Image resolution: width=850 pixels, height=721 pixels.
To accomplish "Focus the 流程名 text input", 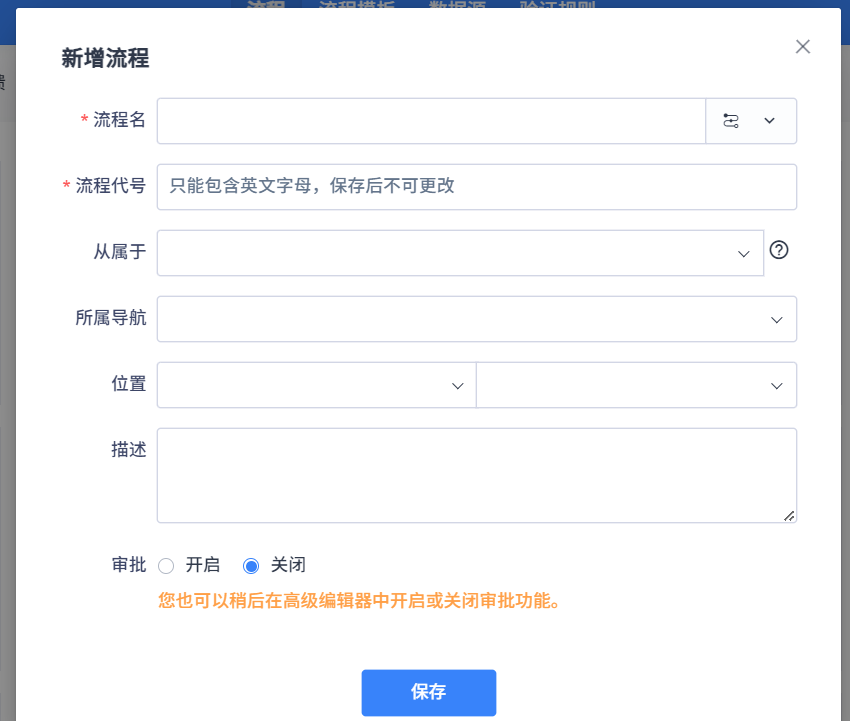I will coord(431,121).
